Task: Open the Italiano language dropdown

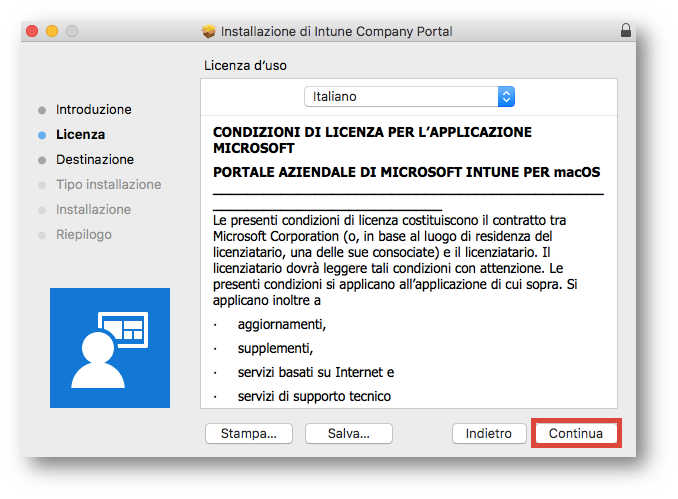Action: pyautogui.click(x=409, y=96)
